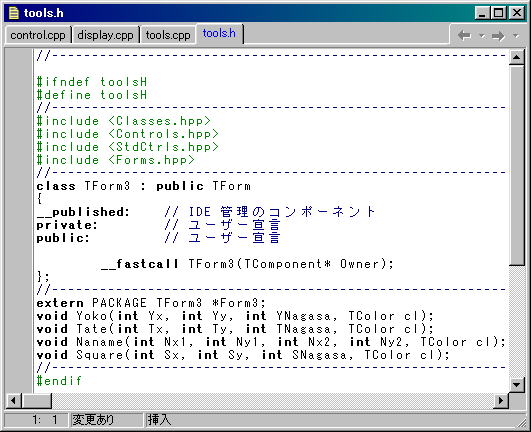This screenshot has width=531, height=432.
Task: Click the '#include <Forms.hpp>' line
Action: point(116,160)
